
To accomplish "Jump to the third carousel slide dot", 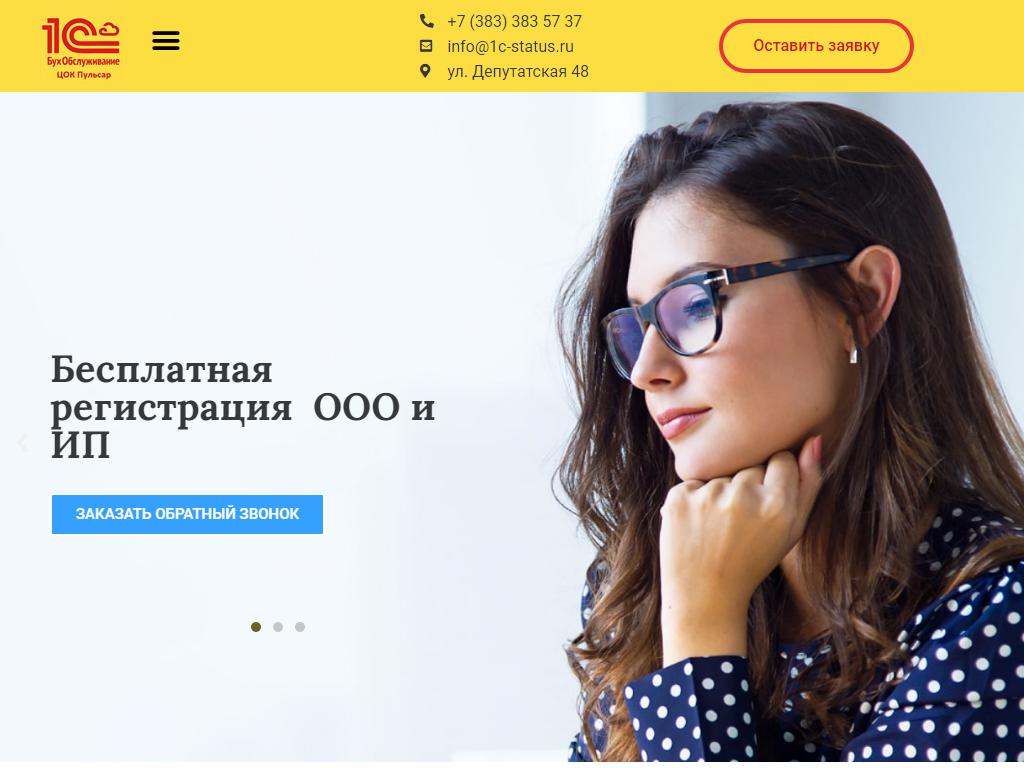I will [x=300, y=627].
